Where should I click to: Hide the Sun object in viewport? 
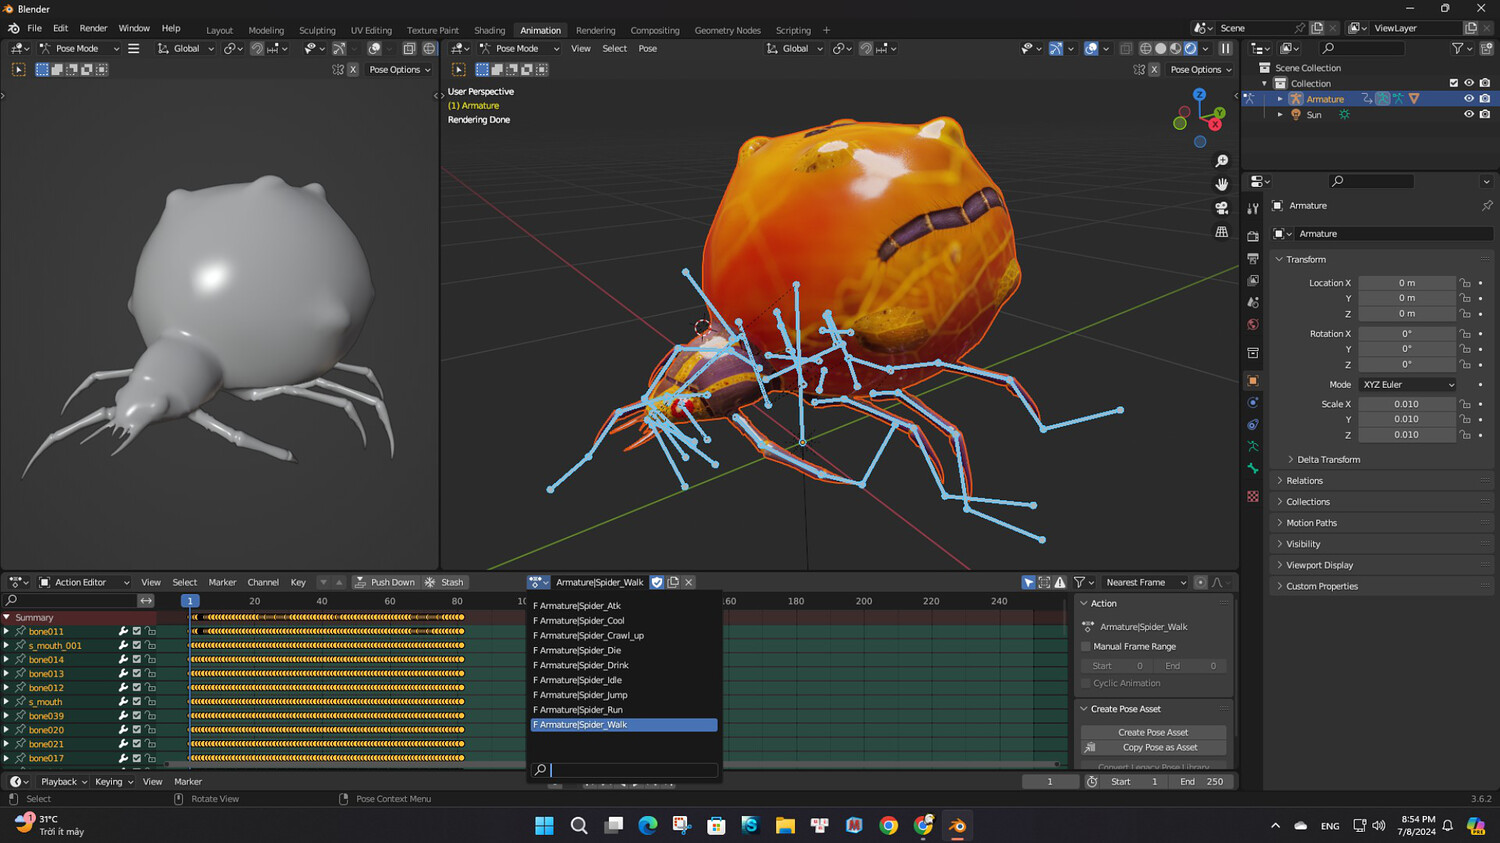click(x=1468, y=115)
